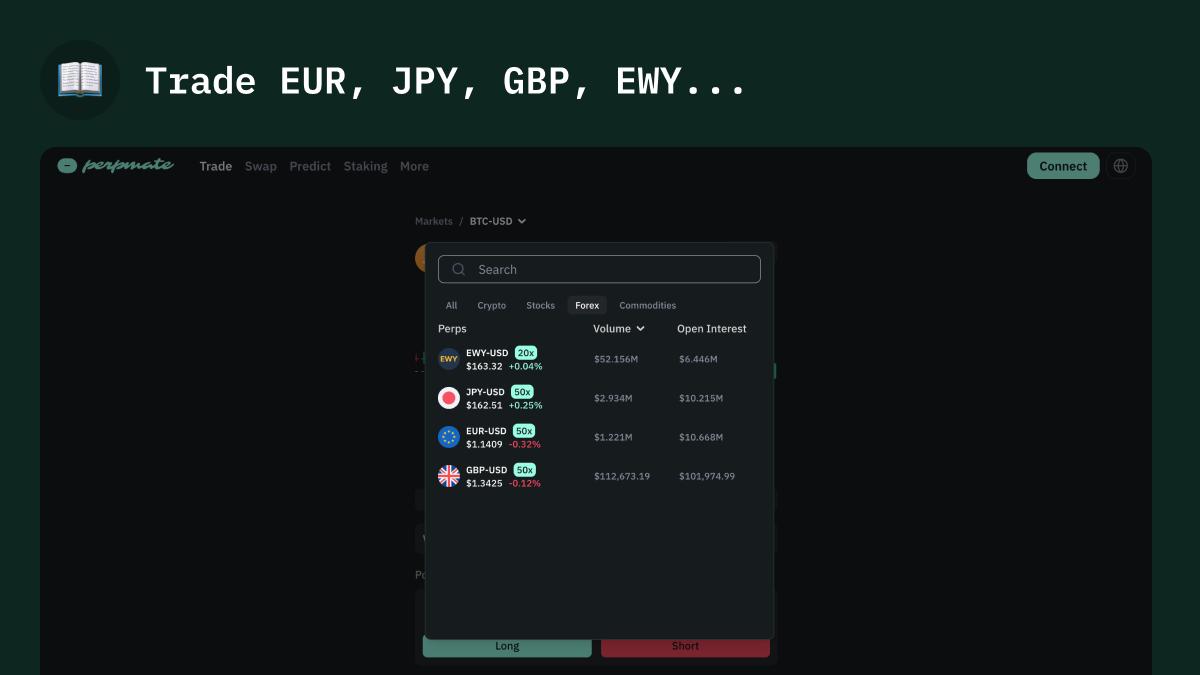Click the $1.221M volume value
Image resolution: width=1200 pixels, height=675 pixels.
(x=612, y=437)
